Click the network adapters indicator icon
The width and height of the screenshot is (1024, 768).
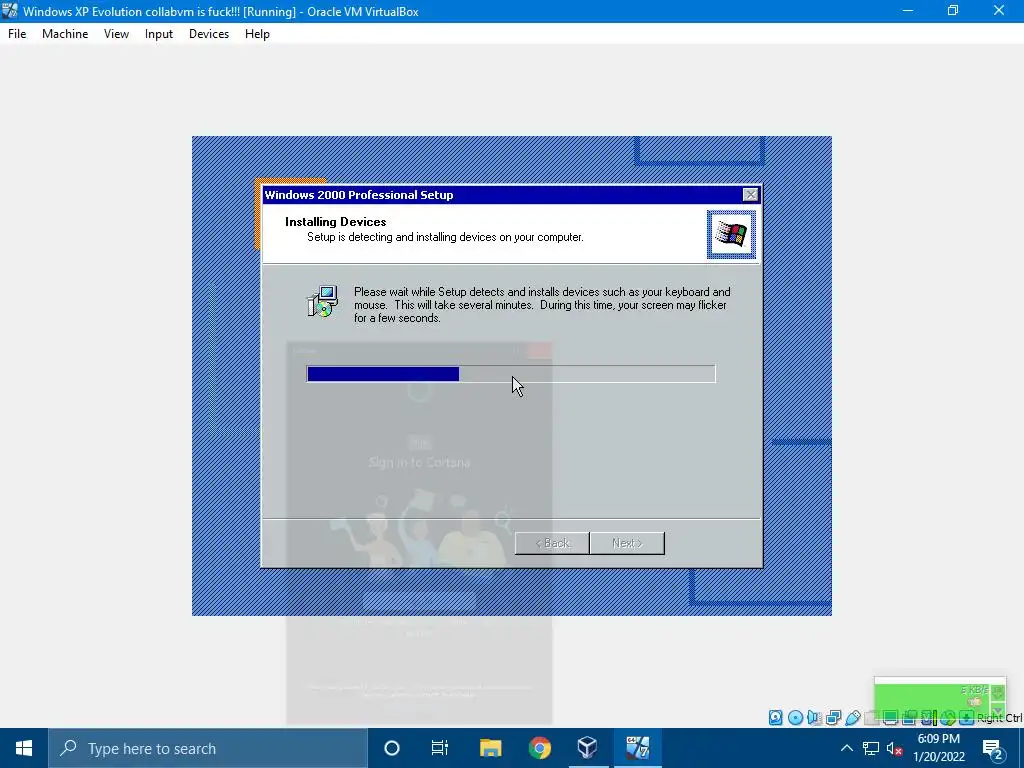(x=833, y=718)
